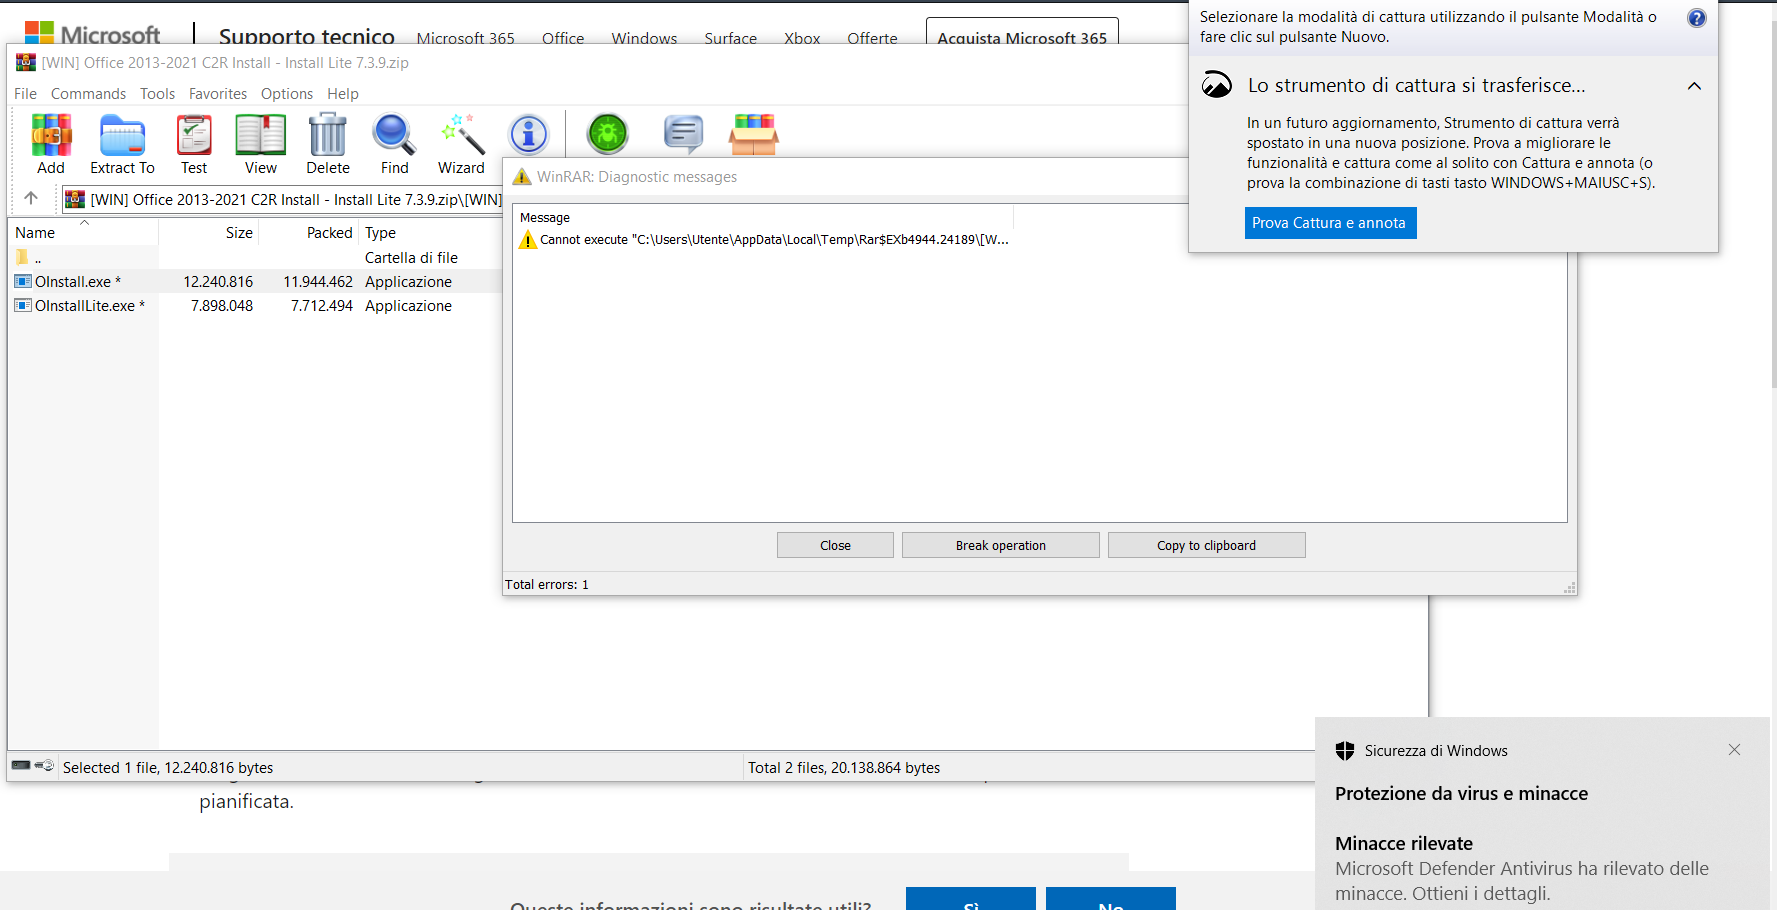Open the File menu
Image resolution: width=1777 pixels, height=910 pixels.
click(x=25, y=93)
